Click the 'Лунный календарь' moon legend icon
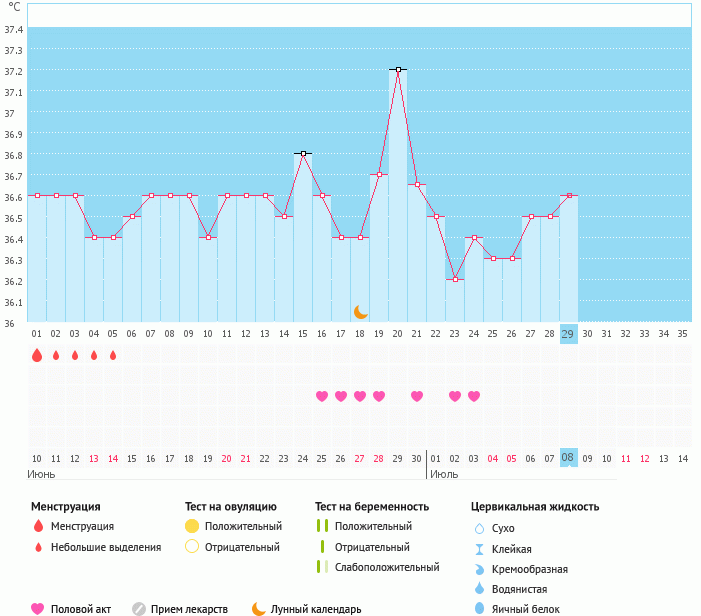This screenshot has height=616, width=701. click(259, 608)
